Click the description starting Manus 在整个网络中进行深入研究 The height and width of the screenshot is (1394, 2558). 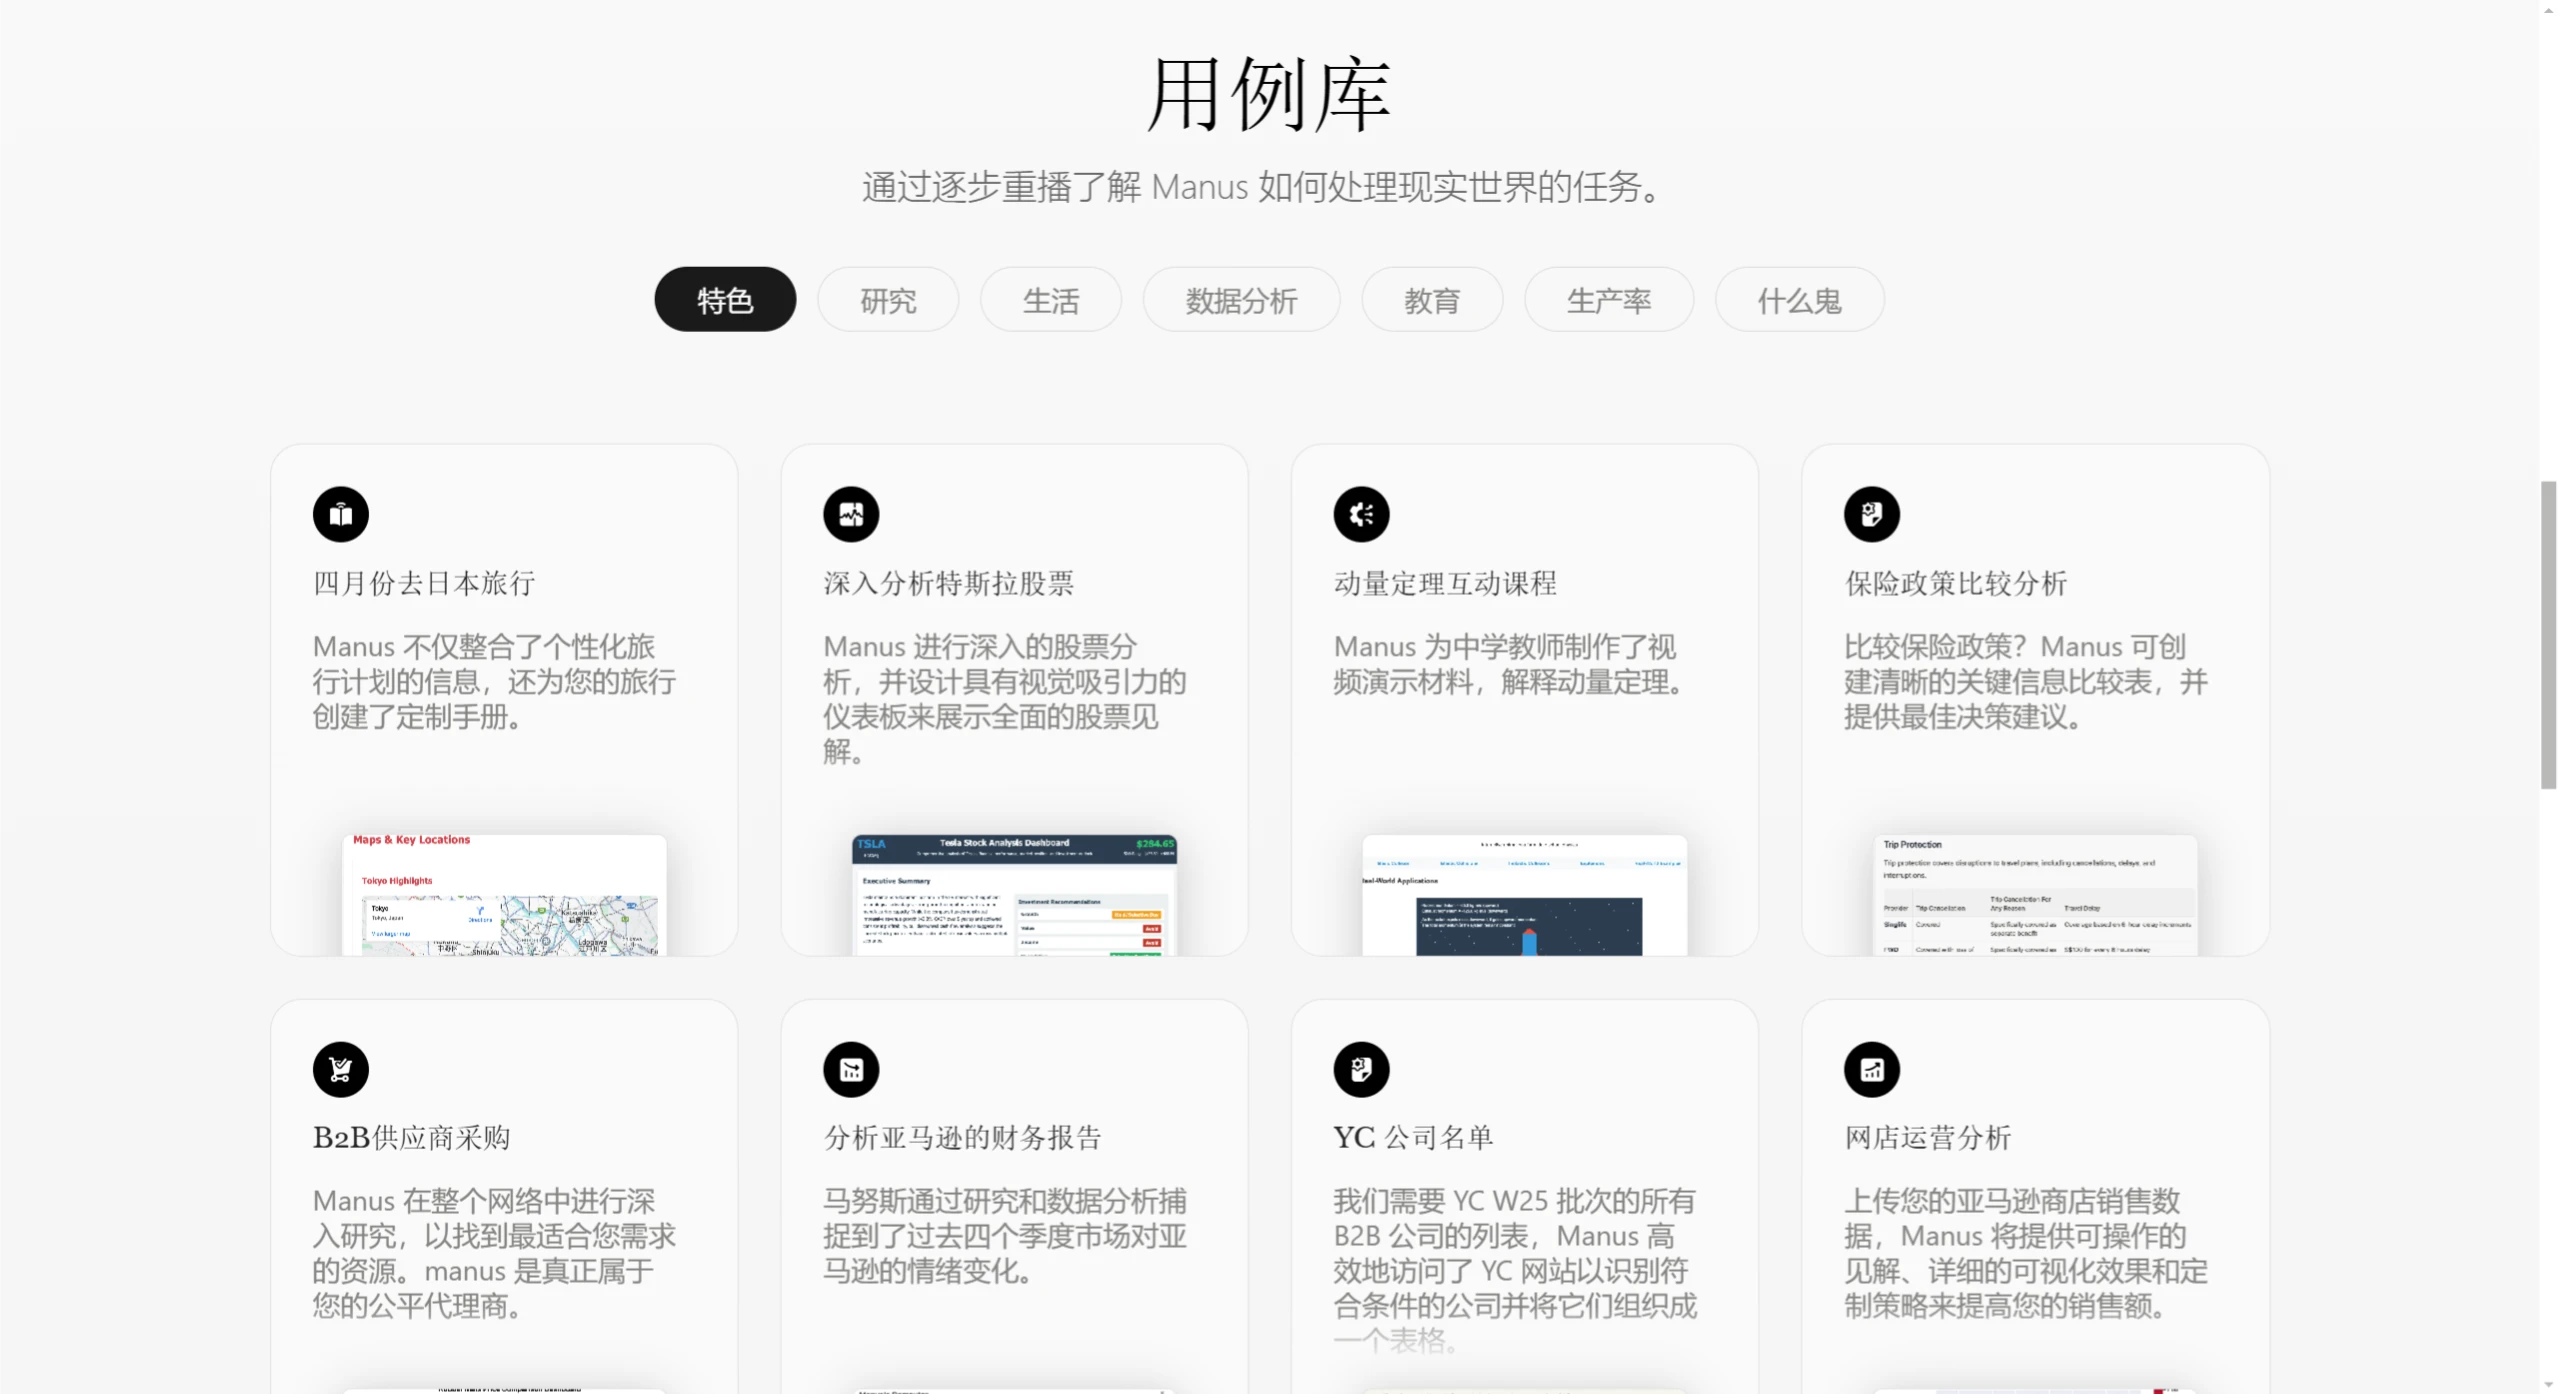pyautogui.click(x=494, y=1253)
